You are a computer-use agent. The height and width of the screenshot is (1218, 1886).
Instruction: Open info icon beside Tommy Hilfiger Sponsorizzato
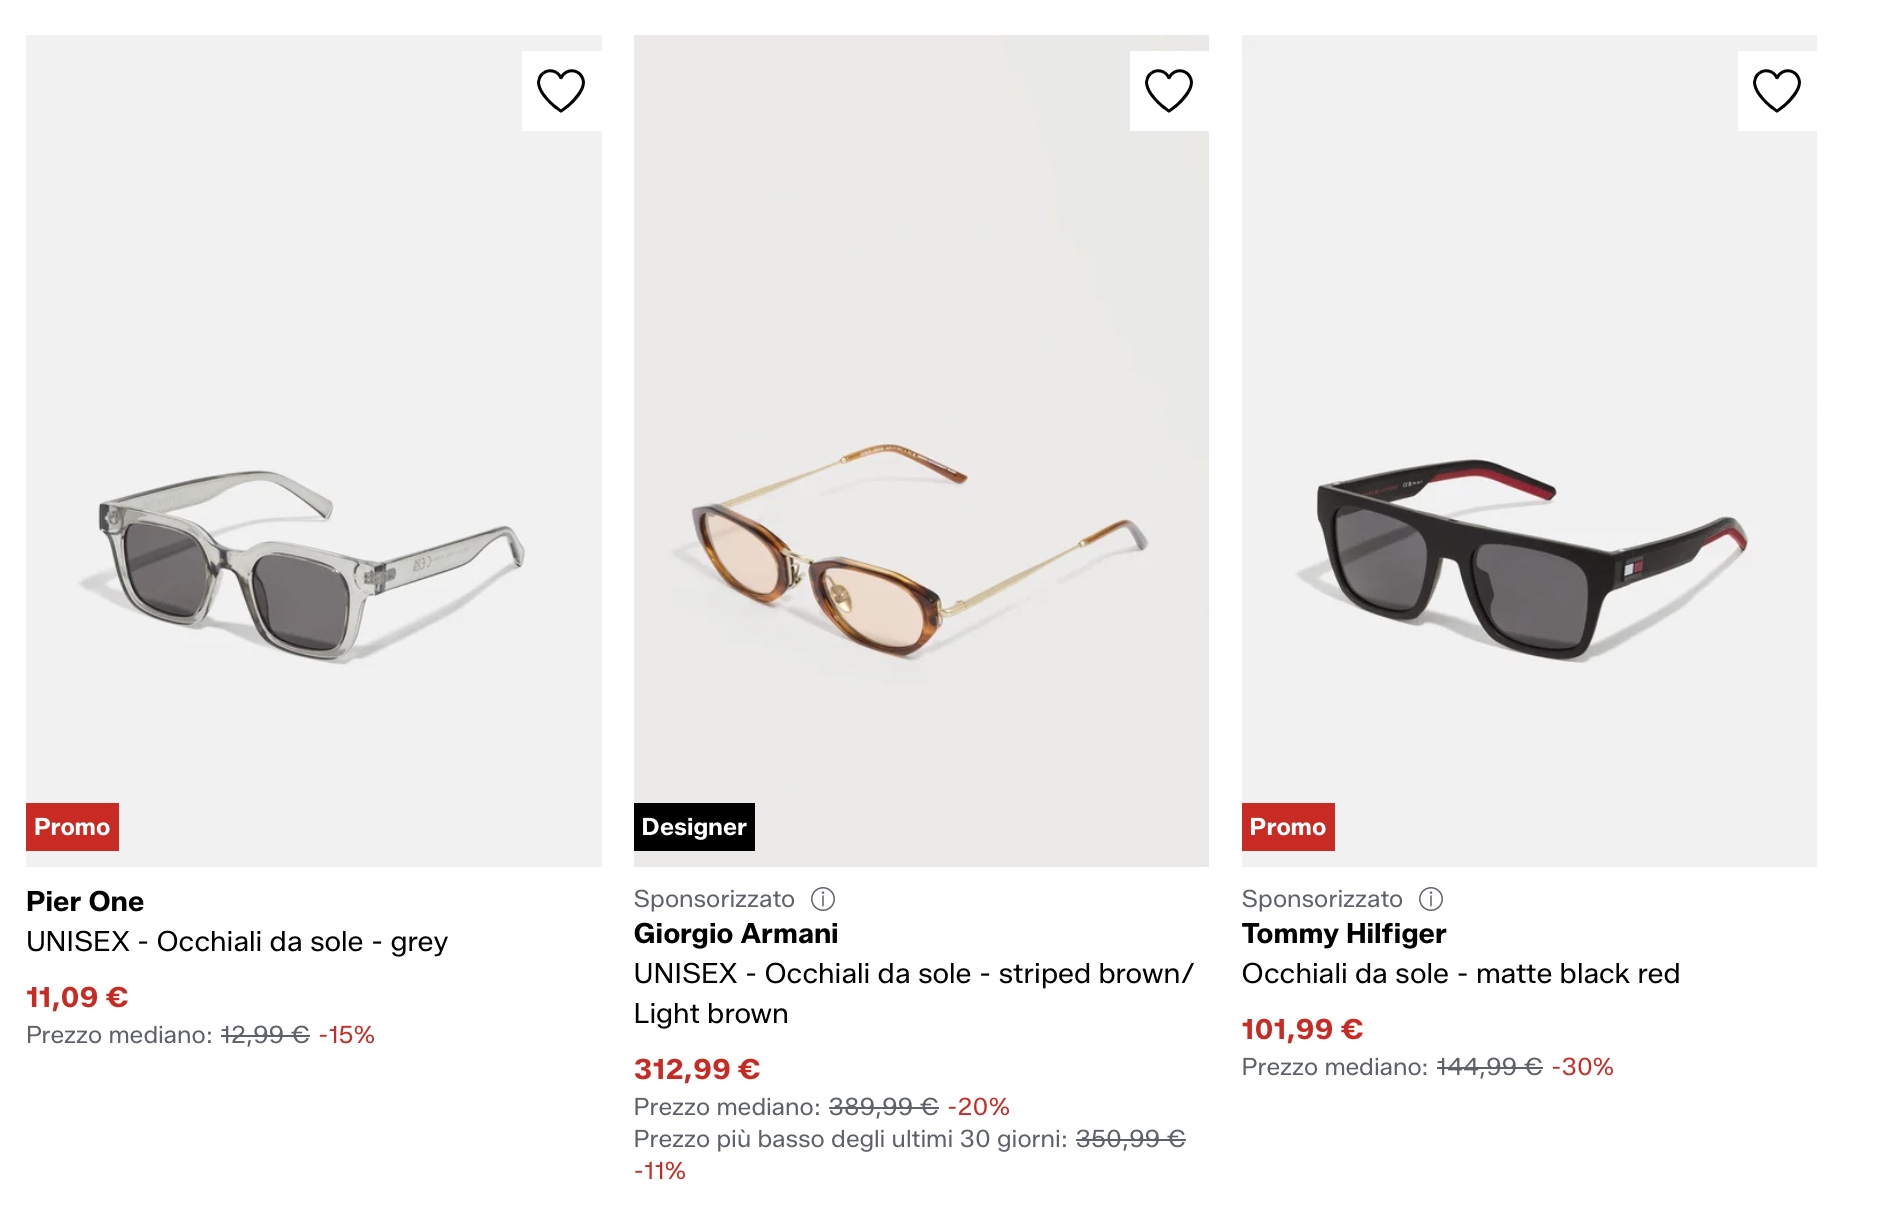1431,899
